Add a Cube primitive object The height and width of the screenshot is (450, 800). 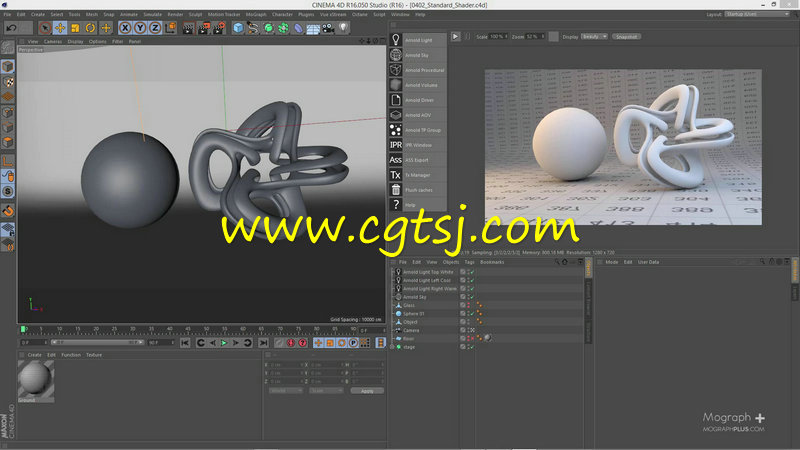(x=238, y=28)
